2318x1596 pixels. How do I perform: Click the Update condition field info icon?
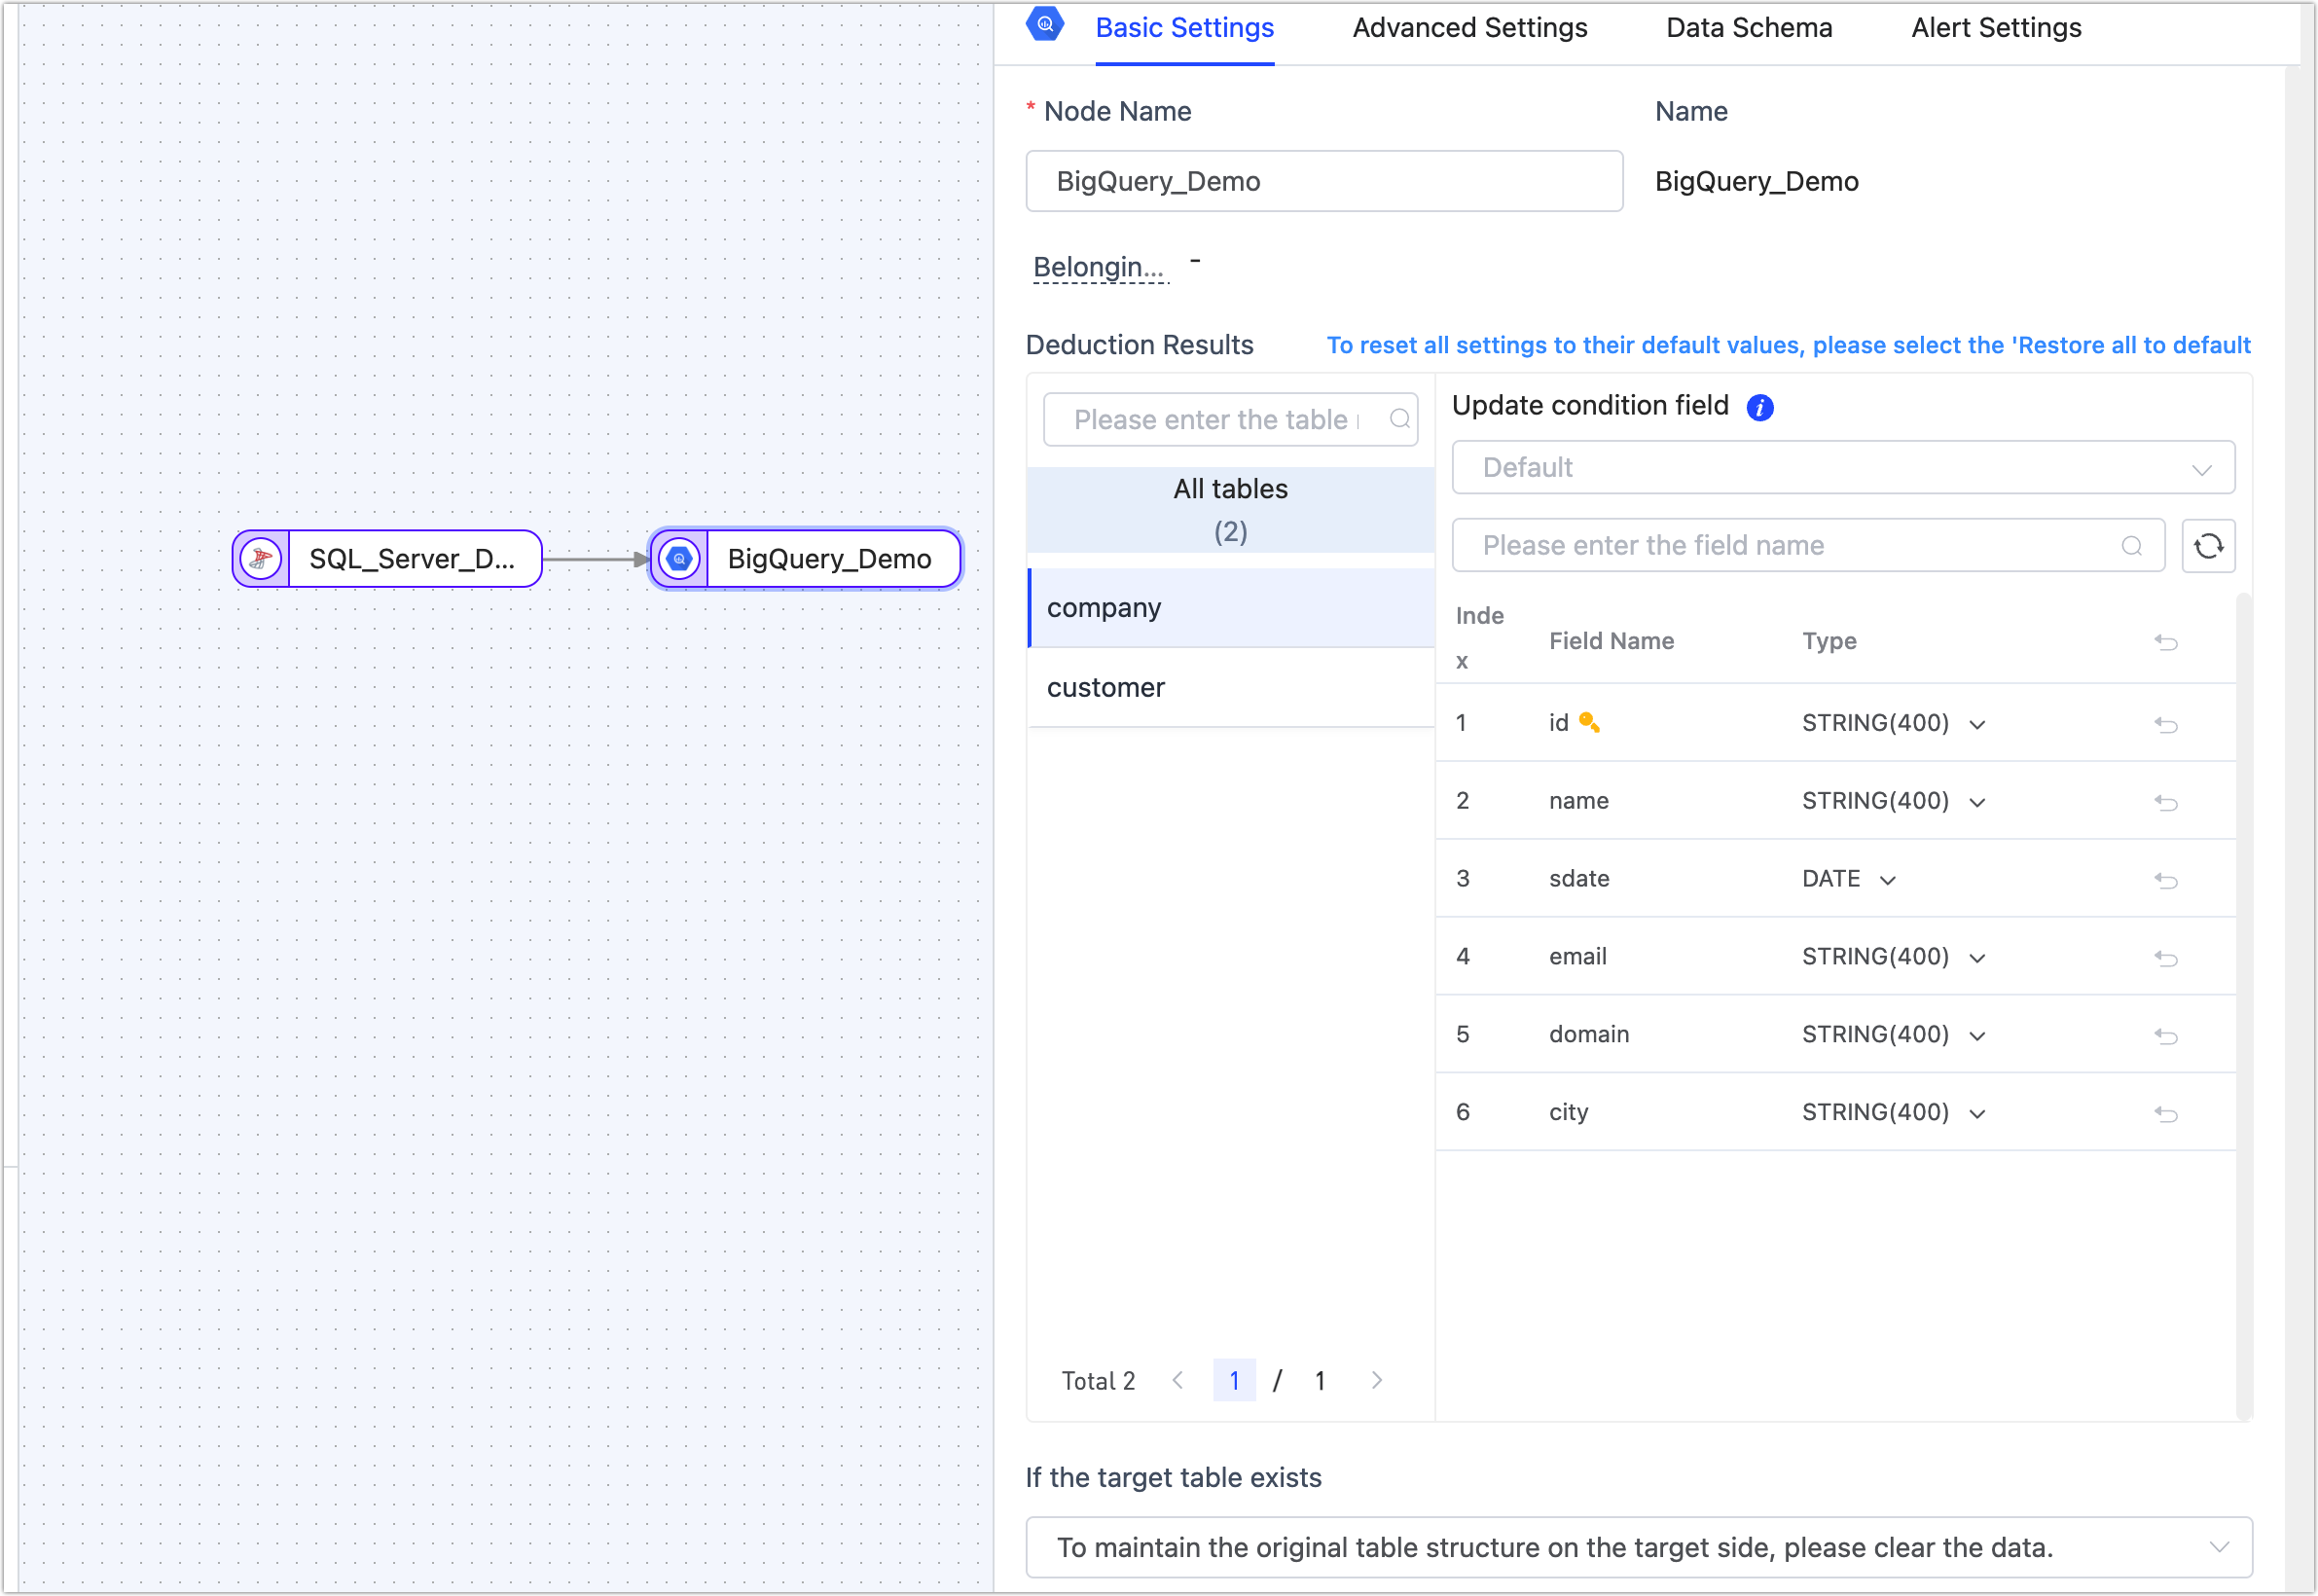pos(1759,407)
